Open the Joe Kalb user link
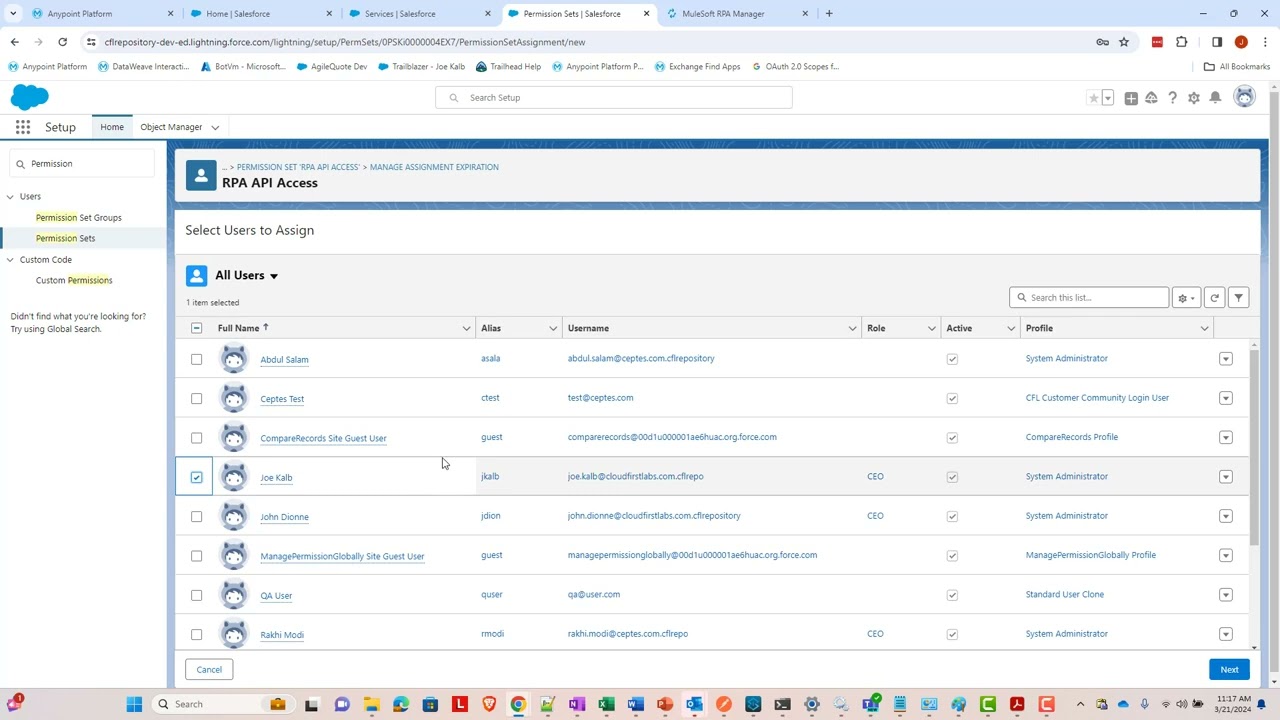Screen dimensions: 1280x720 pyautogui.click(x=276, y=478)
